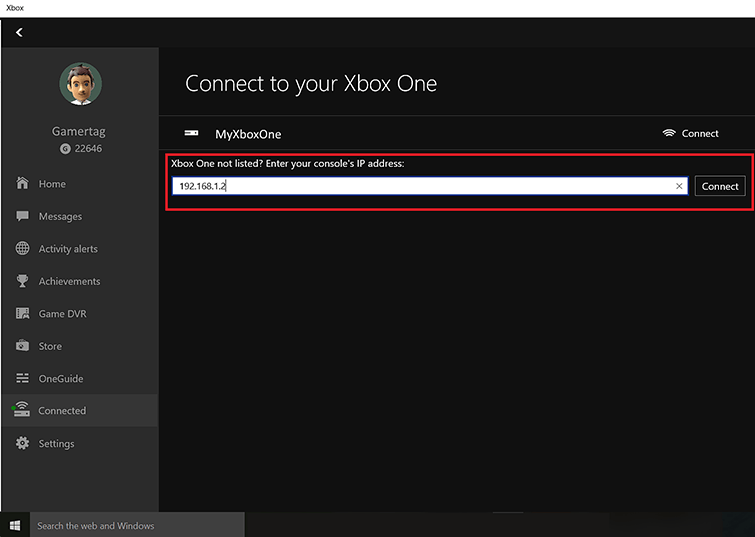This screenshot has width=755, height=537.
Task: Click the OneGuide list icon
Action: pos(22,378)
